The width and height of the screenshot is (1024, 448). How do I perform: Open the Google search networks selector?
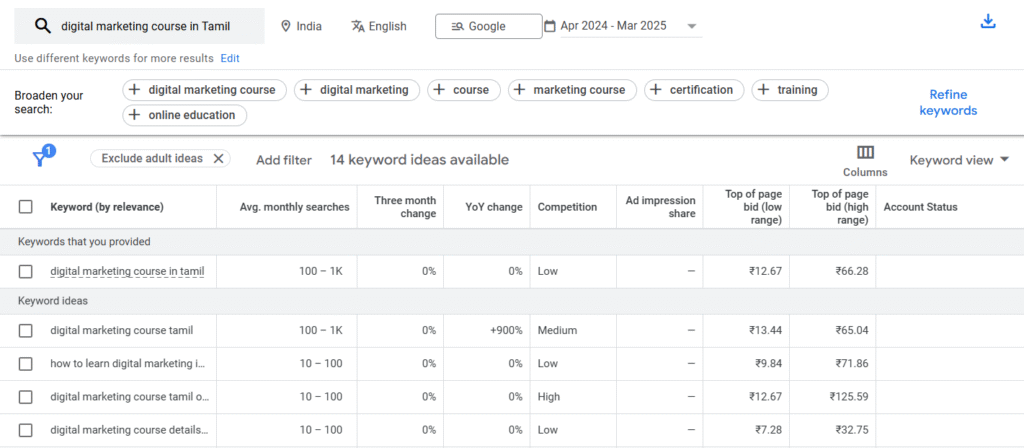point(488,27)
